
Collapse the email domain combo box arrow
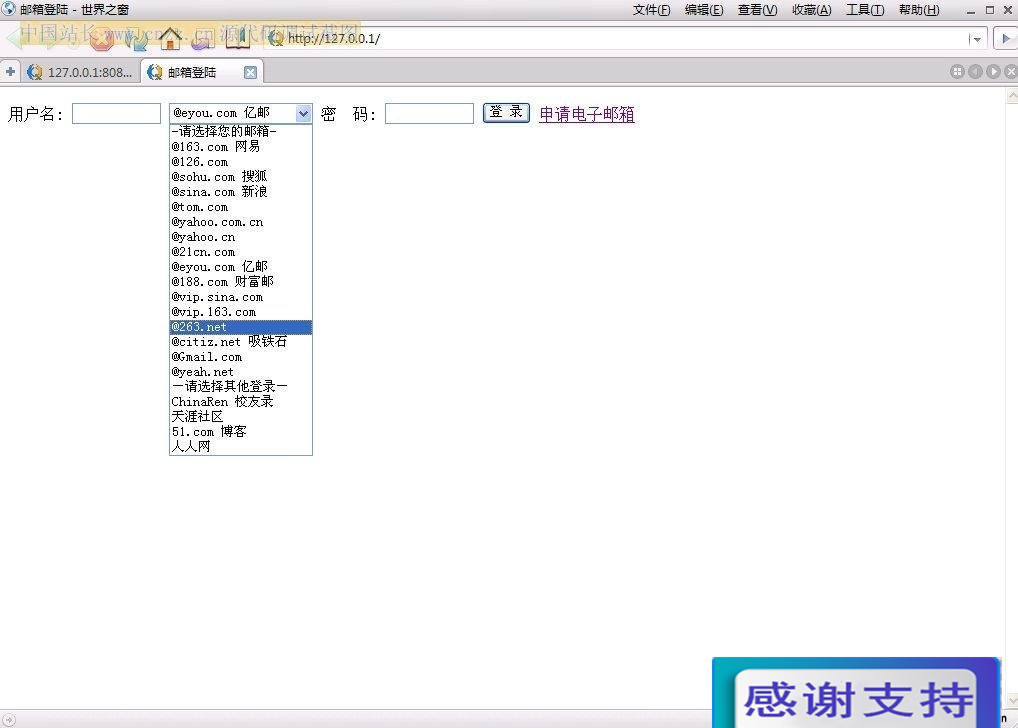(303, 114)
